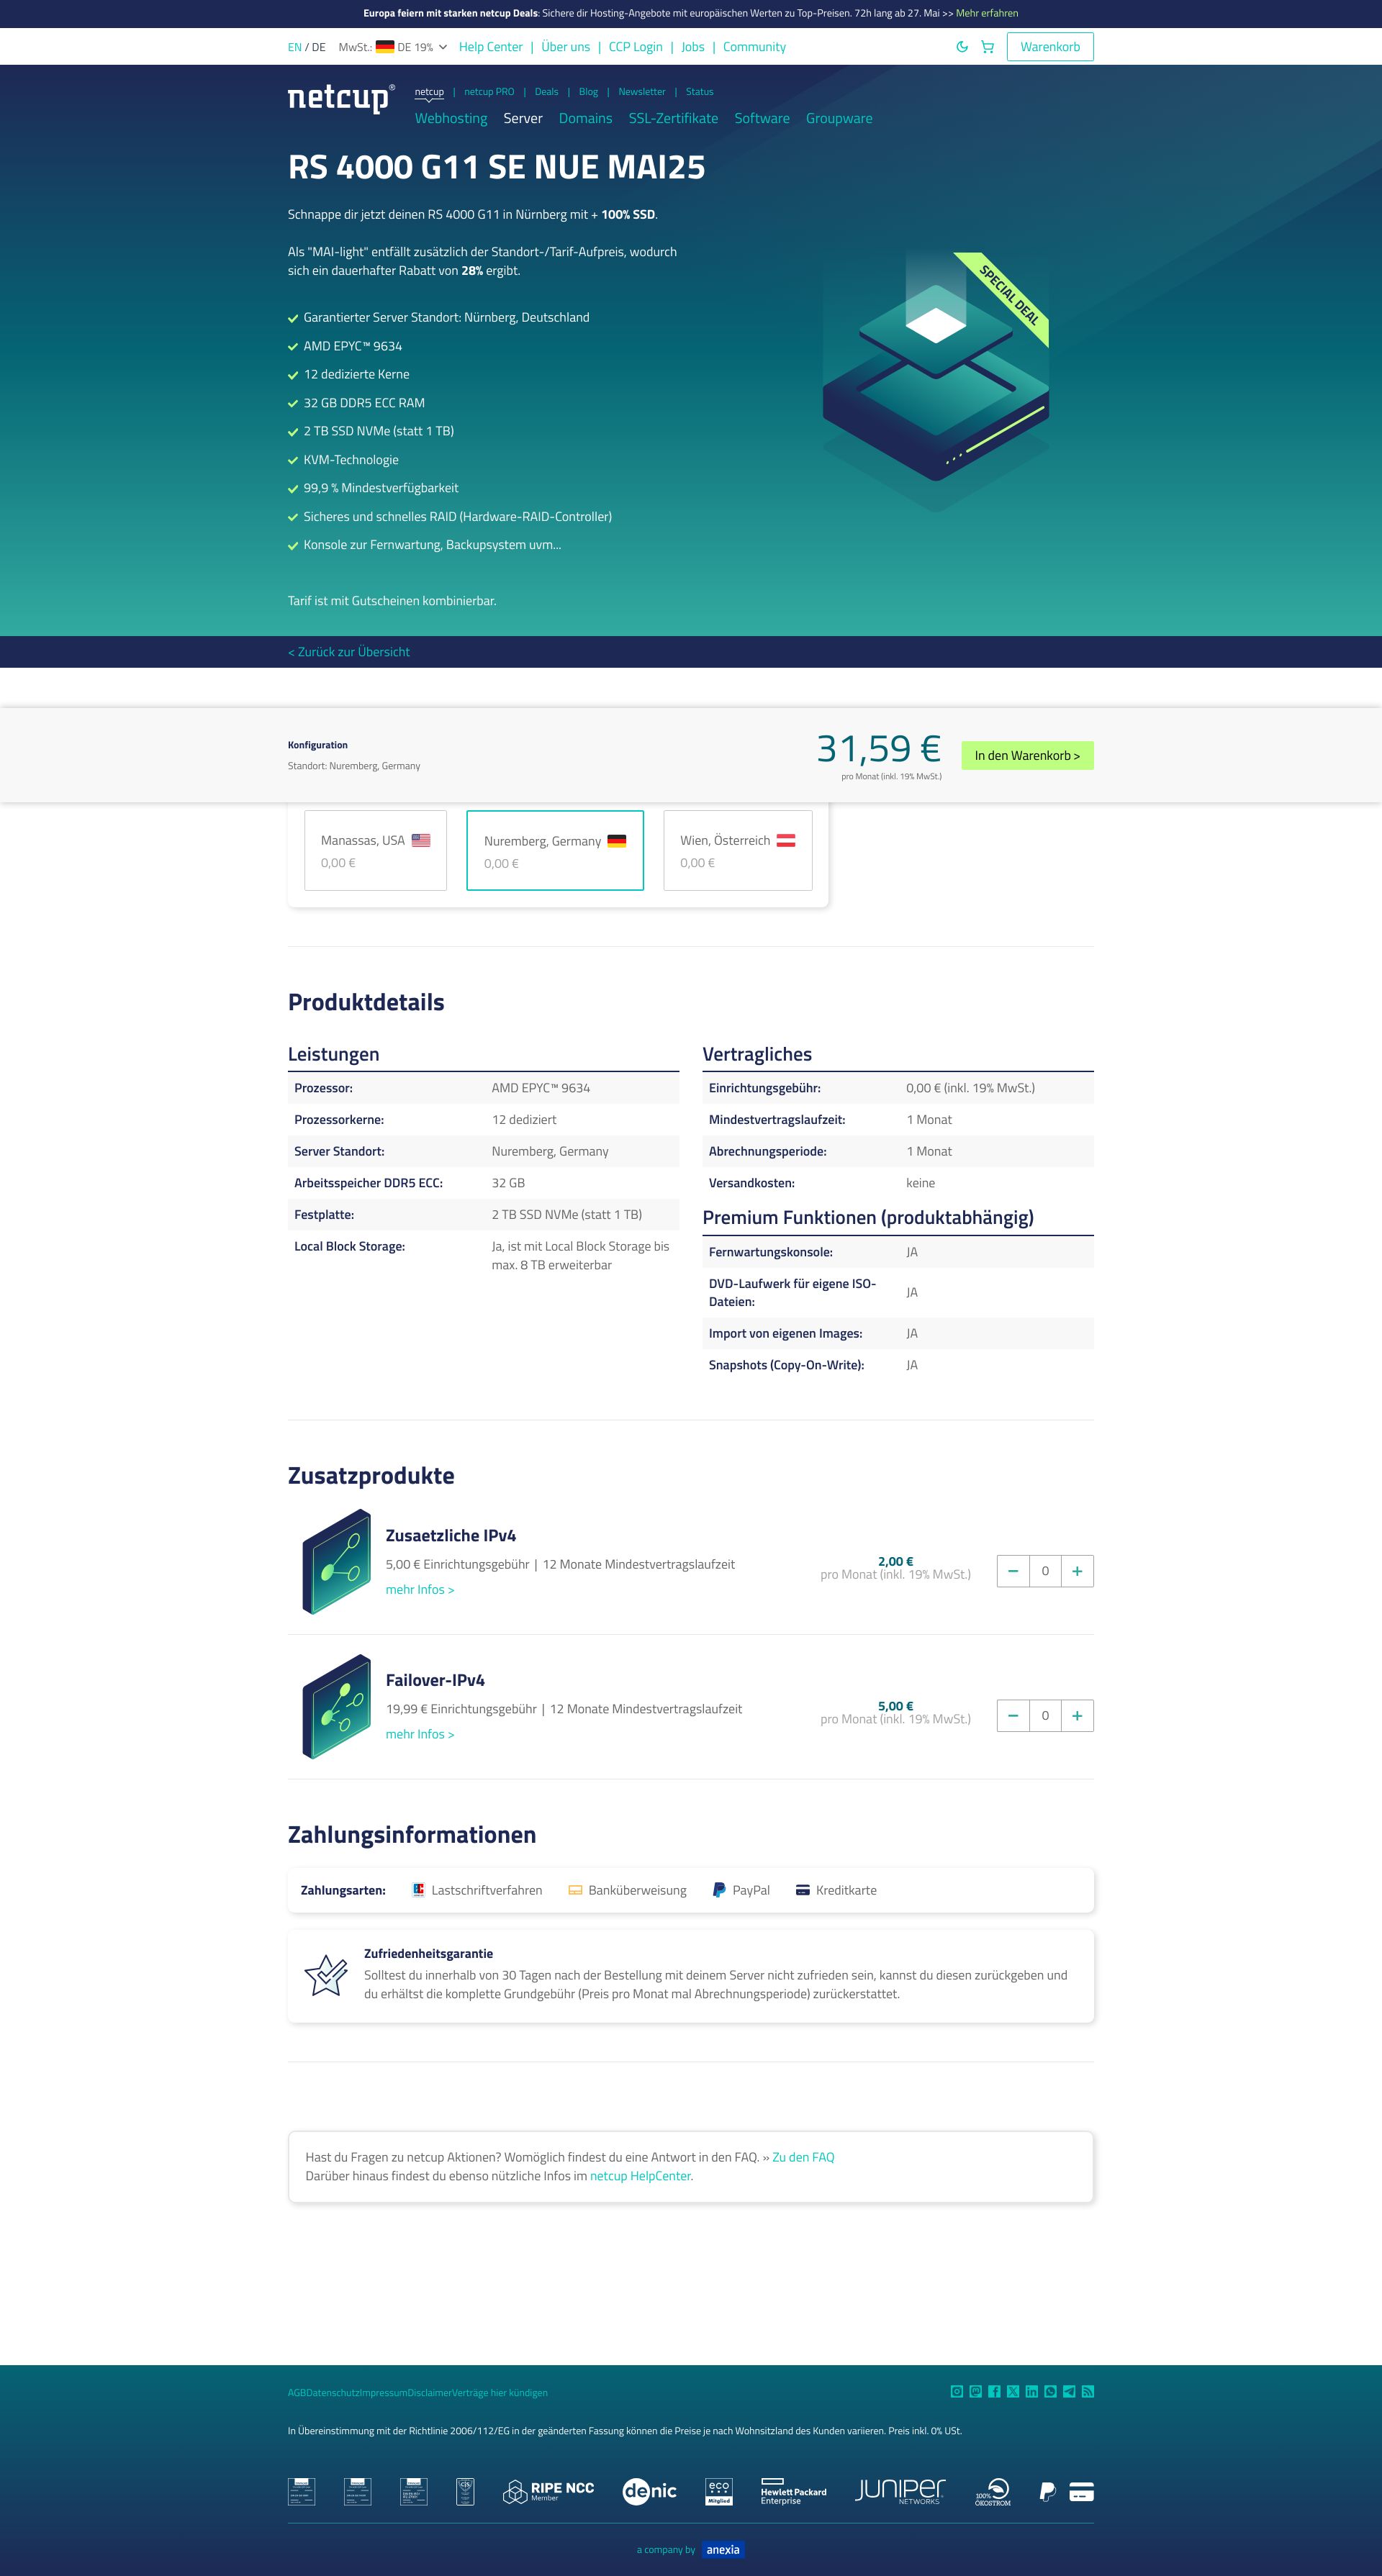Open the Server menu

point(523,118)
